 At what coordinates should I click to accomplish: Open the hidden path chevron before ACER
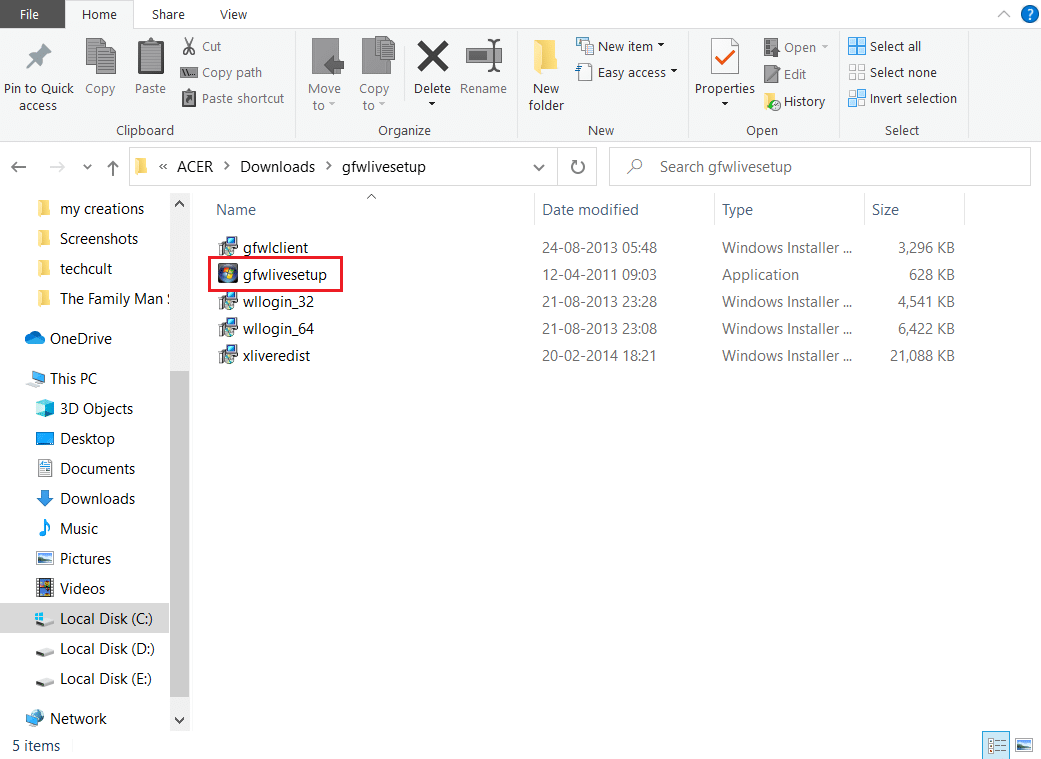(163, 167)
